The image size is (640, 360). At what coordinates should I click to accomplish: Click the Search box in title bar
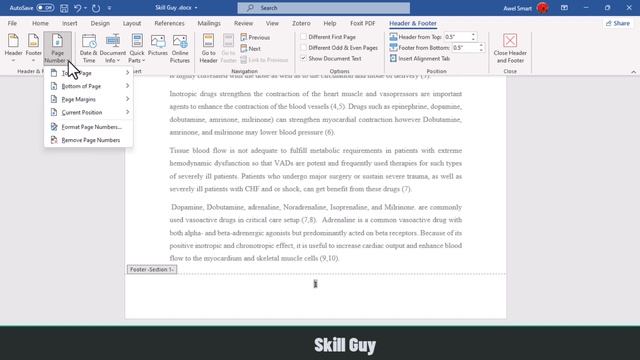[324, 8]
